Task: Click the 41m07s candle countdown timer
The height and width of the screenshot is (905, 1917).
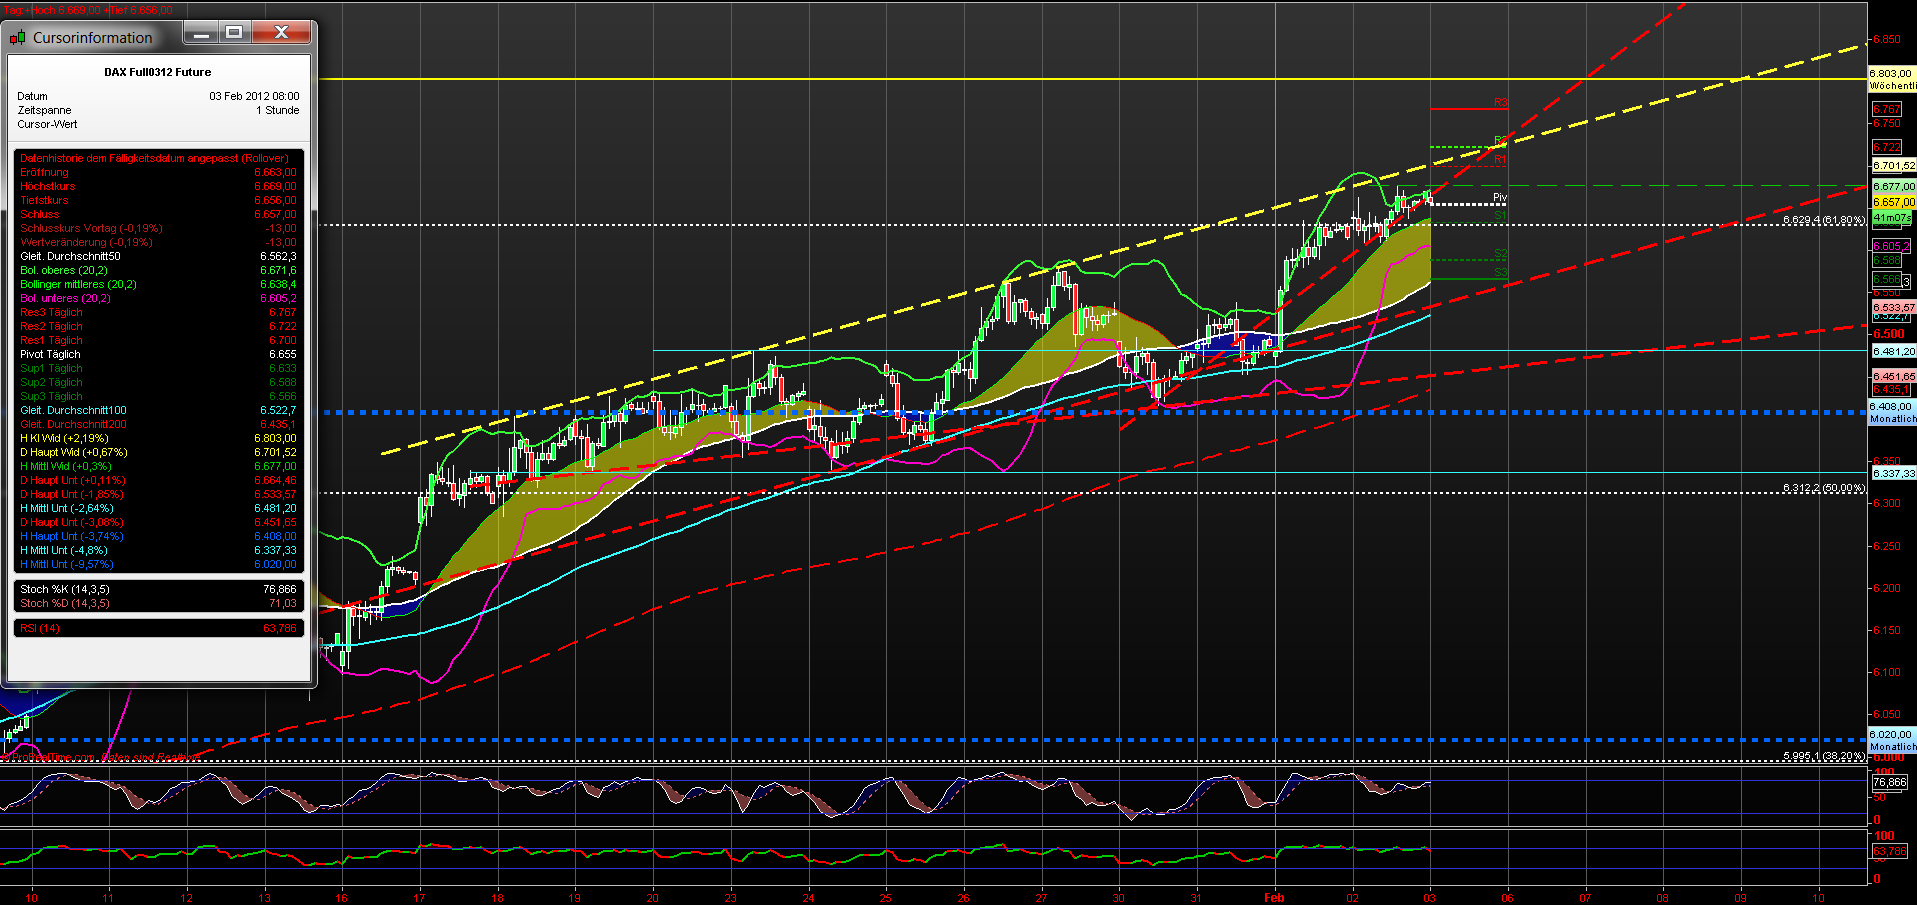Action: (1890, 217)
